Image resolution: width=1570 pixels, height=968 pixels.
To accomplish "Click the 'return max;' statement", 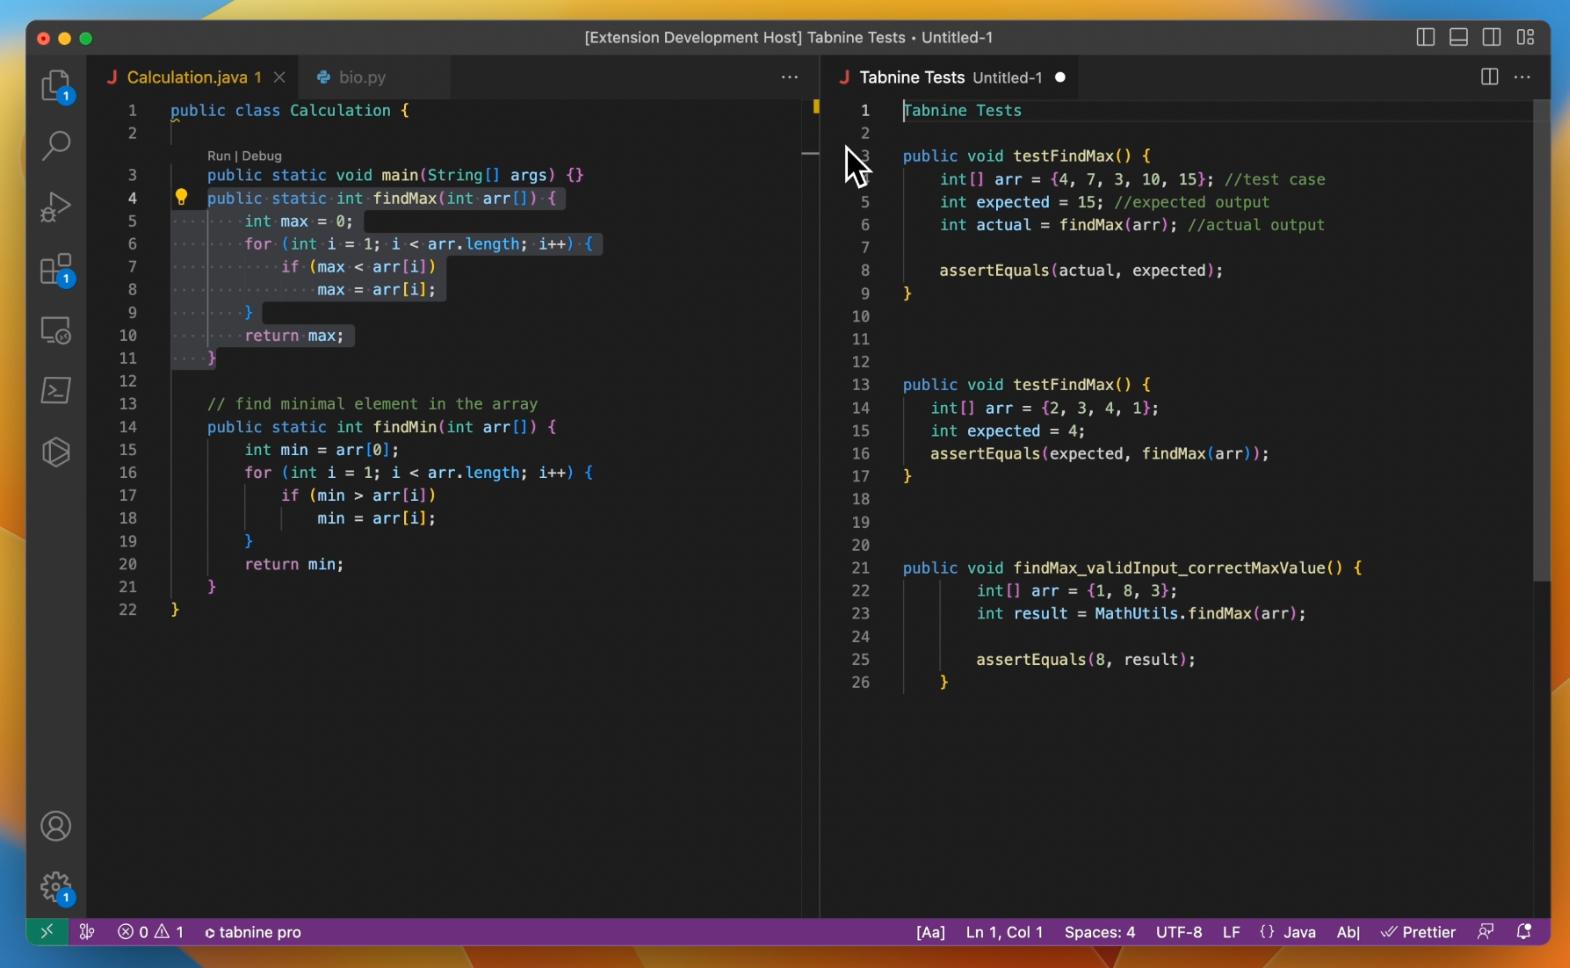I will click(x=294, y=336).
